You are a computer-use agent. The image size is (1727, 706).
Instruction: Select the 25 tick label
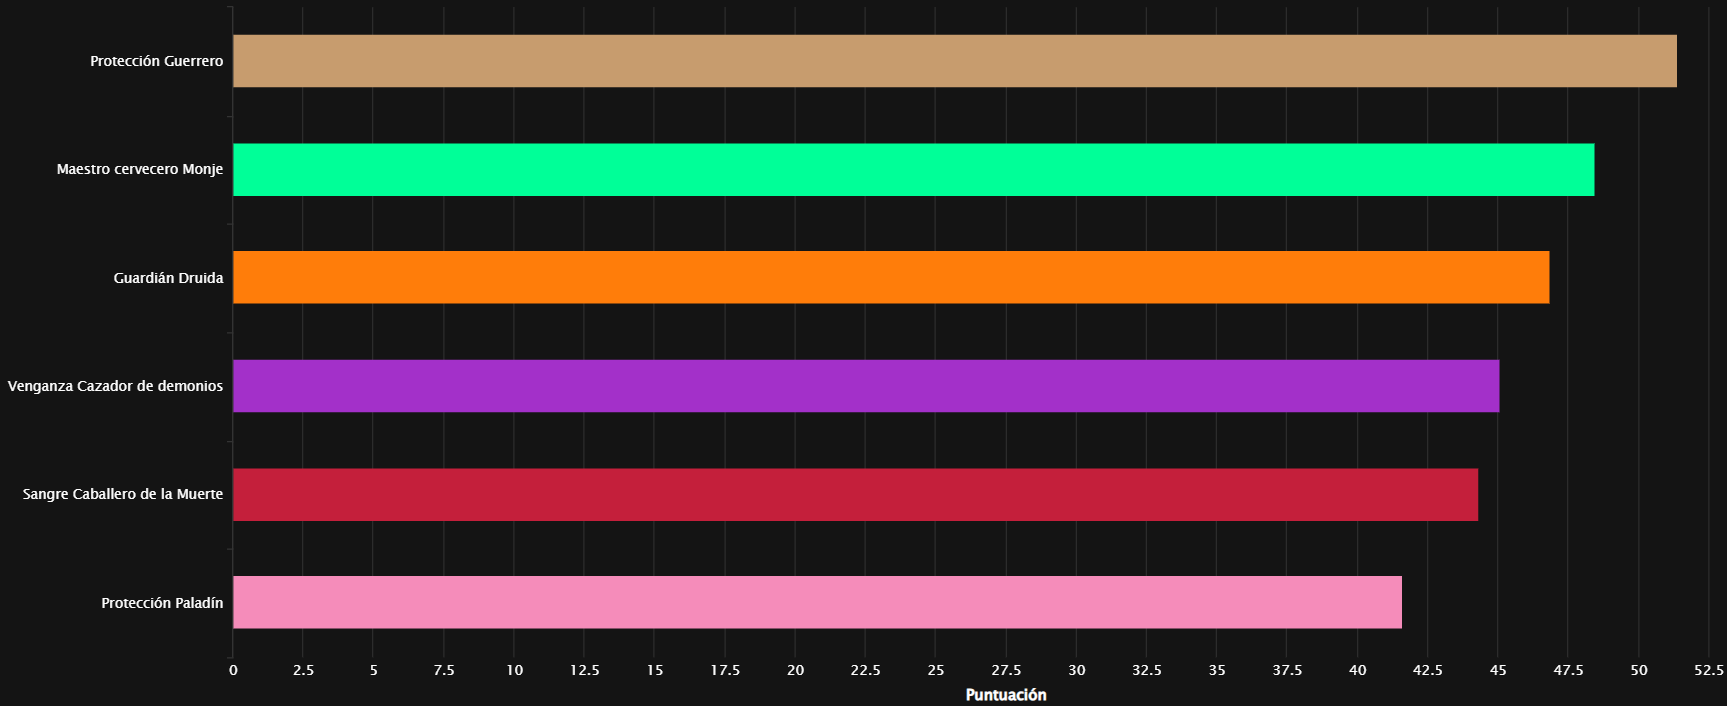(936, 670)
